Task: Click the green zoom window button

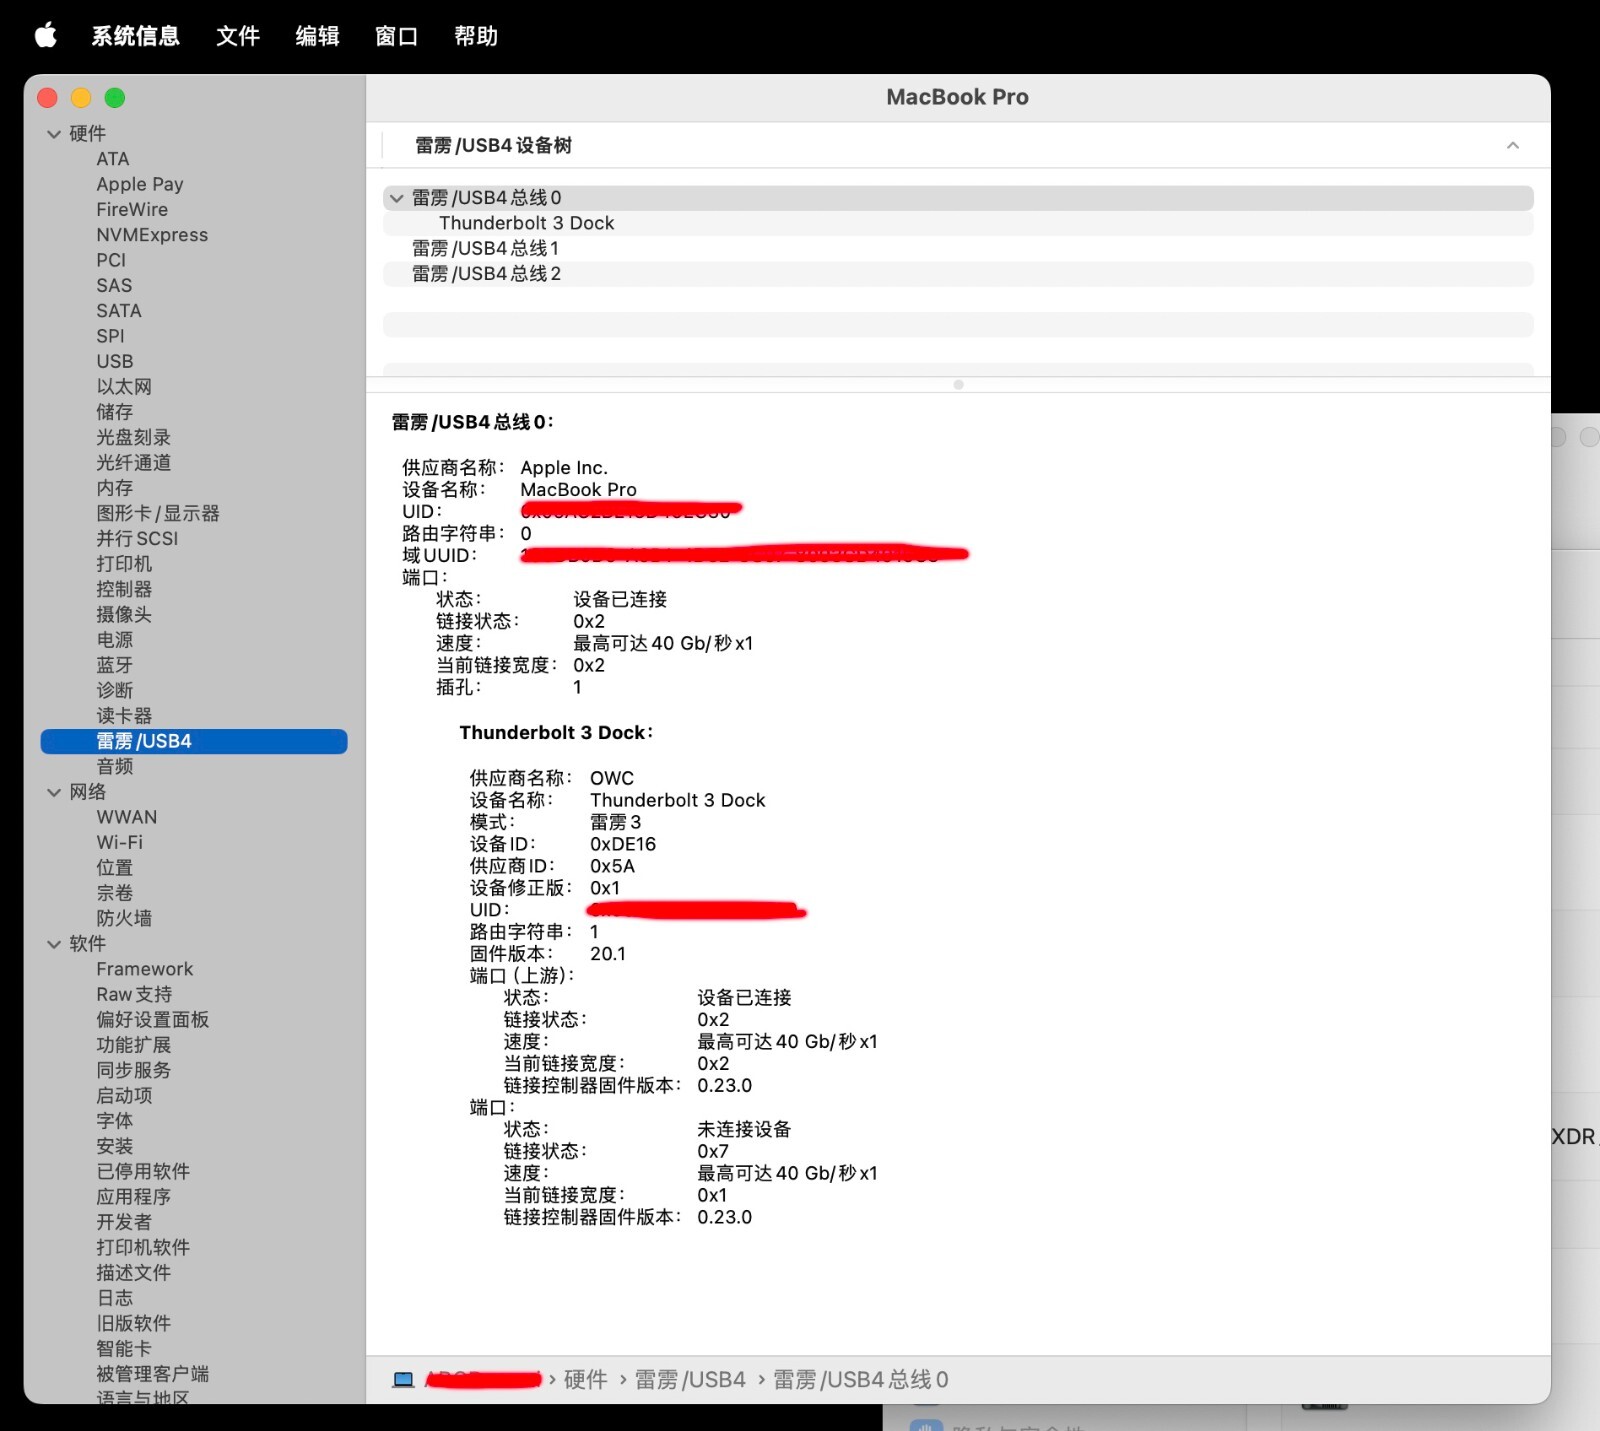Action: 115,98
